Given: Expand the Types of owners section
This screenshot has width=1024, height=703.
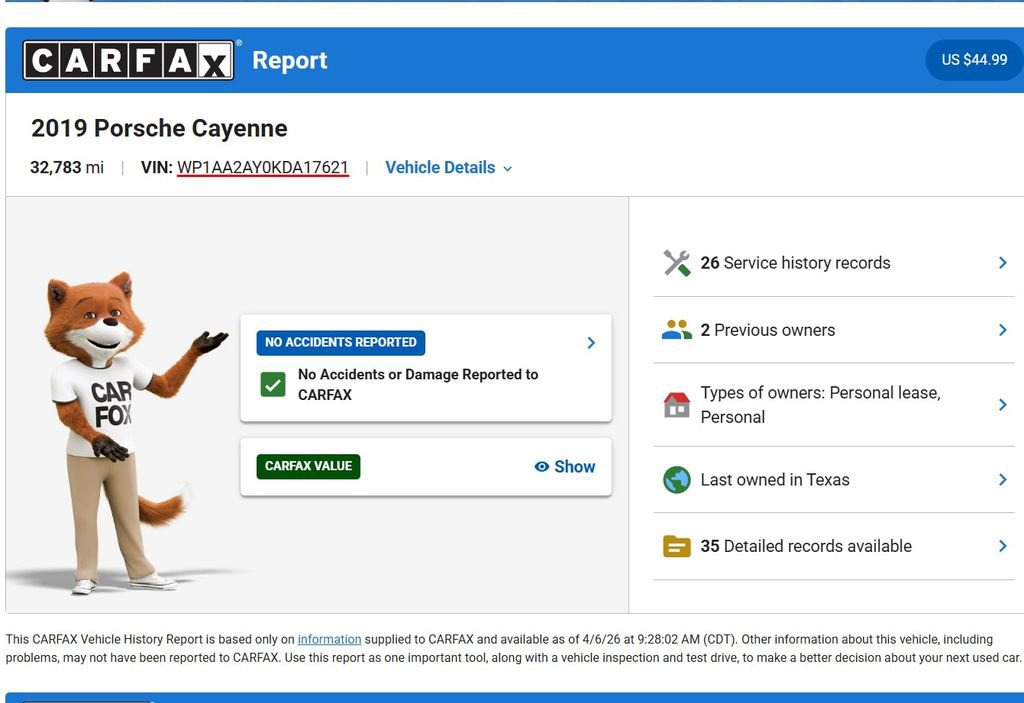Looking at the screenshot, I should [1002, 404].
